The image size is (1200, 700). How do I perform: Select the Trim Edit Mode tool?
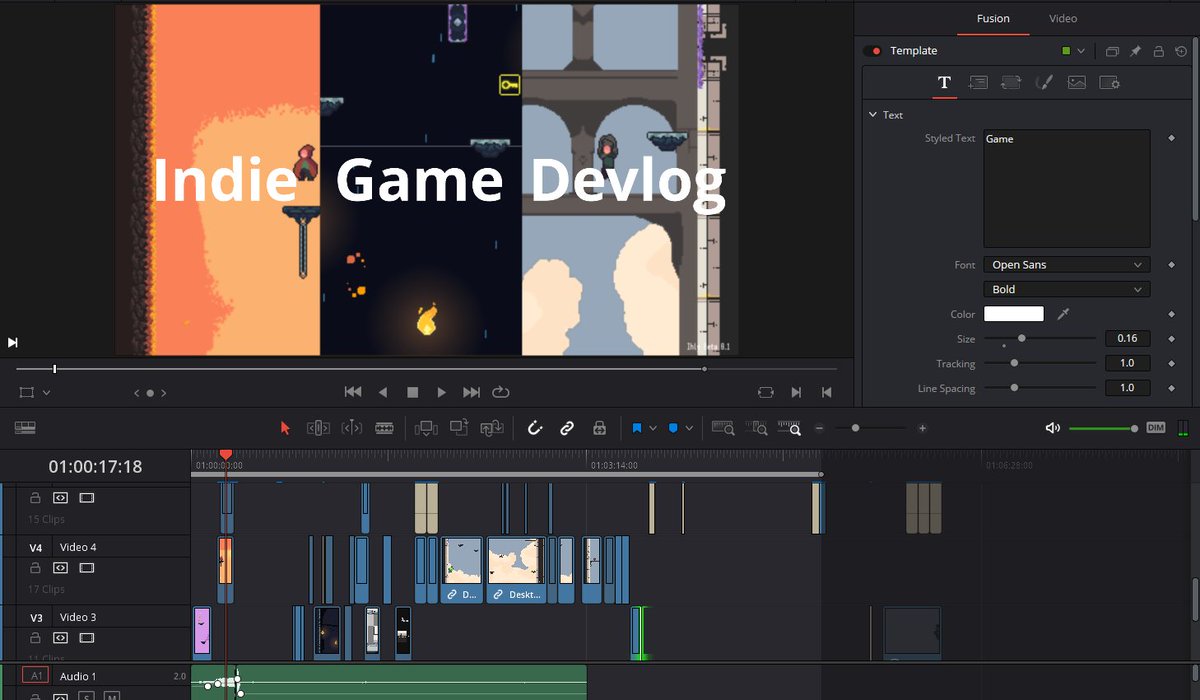point(318,428)
